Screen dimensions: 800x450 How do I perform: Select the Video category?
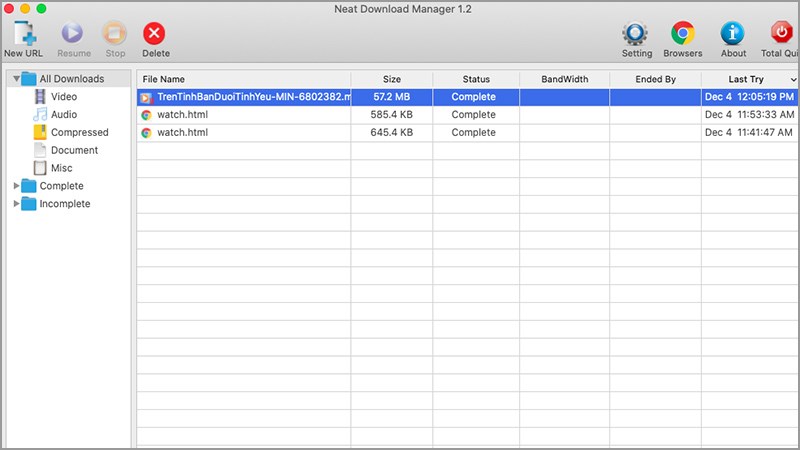(64, 97)
